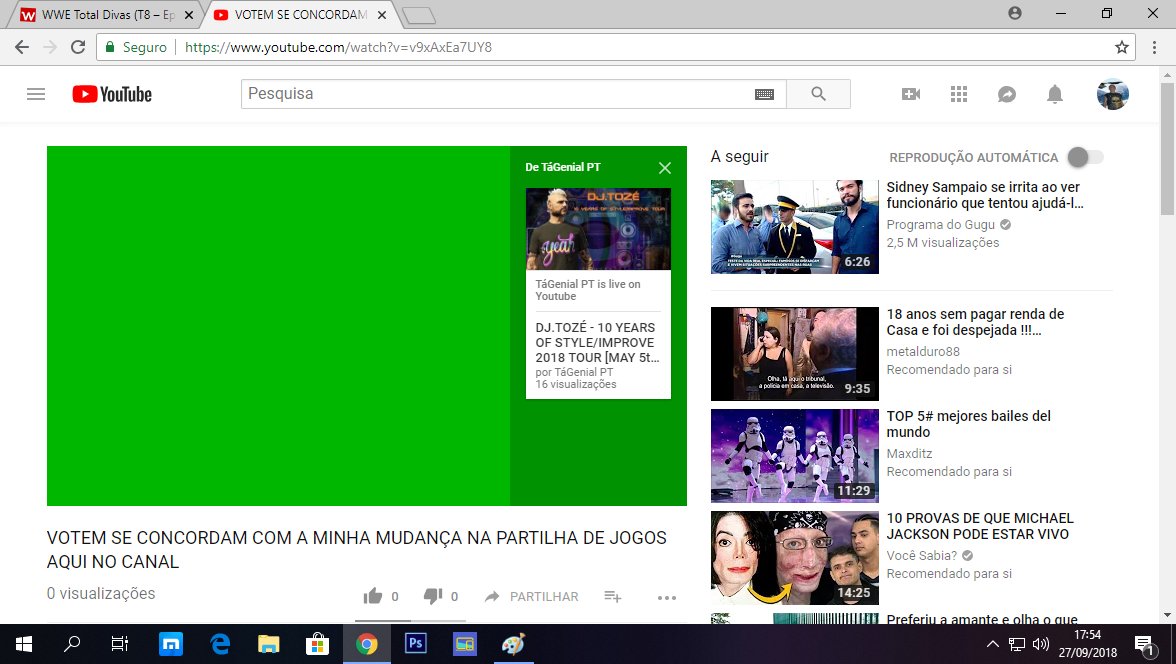Open Chrome's three-dot menu

tap(1154, 47)
